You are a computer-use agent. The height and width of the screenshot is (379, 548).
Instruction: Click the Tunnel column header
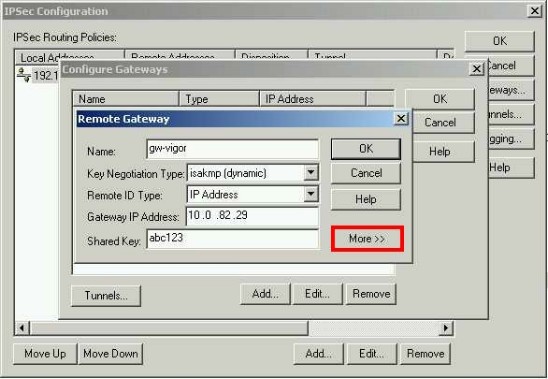coord(372,55)
